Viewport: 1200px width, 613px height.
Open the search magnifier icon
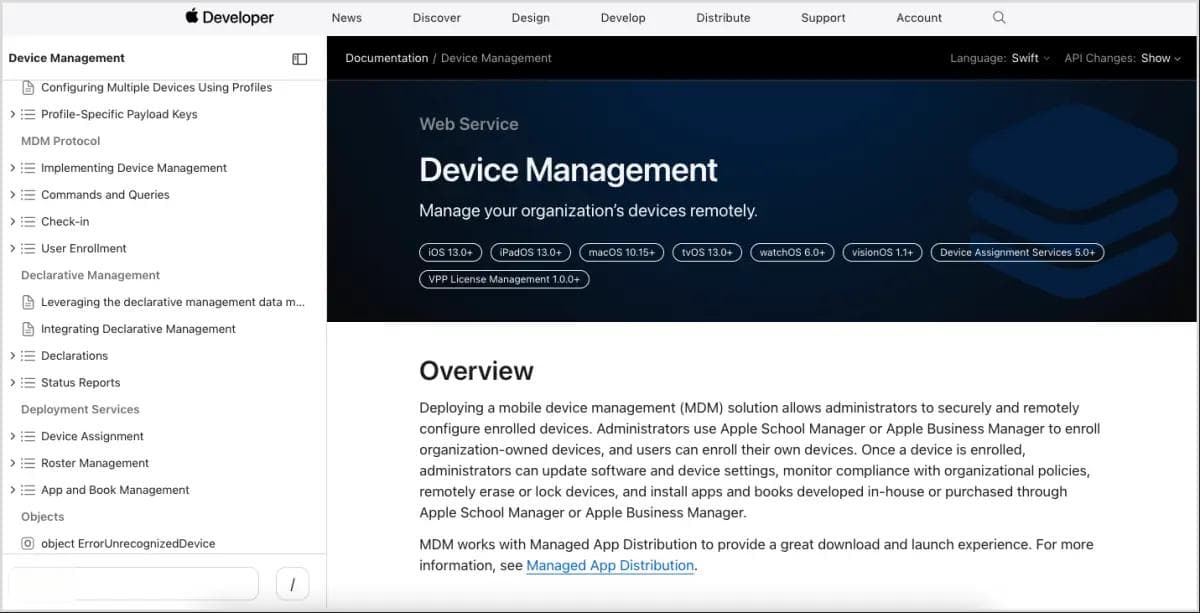coord(999,17)
